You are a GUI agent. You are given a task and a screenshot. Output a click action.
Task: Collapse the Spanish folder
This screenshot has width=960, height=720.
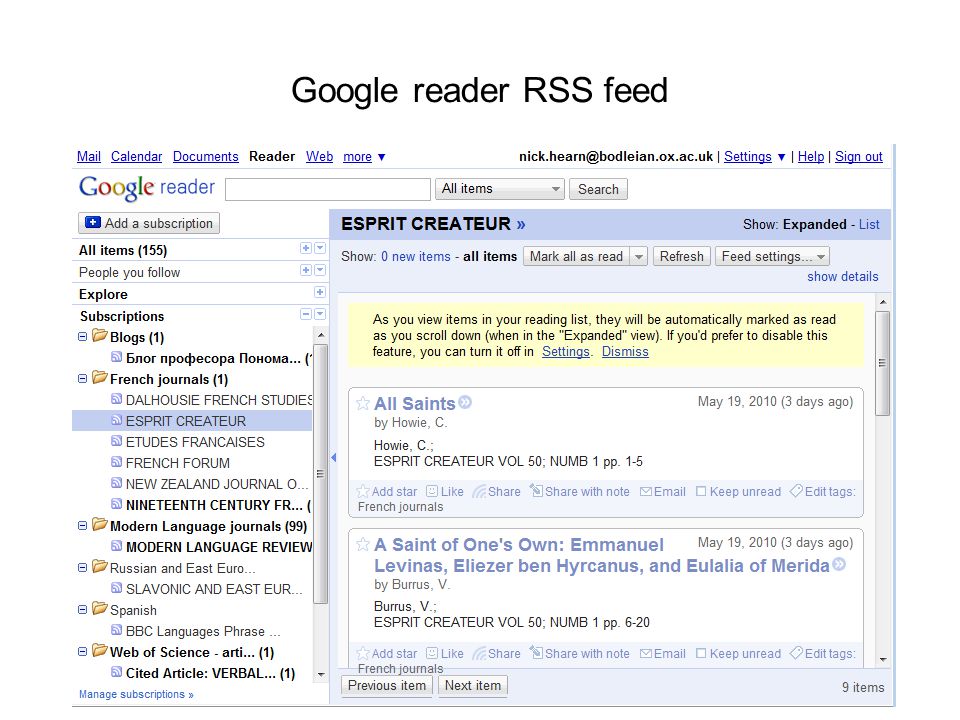(83, 610)
